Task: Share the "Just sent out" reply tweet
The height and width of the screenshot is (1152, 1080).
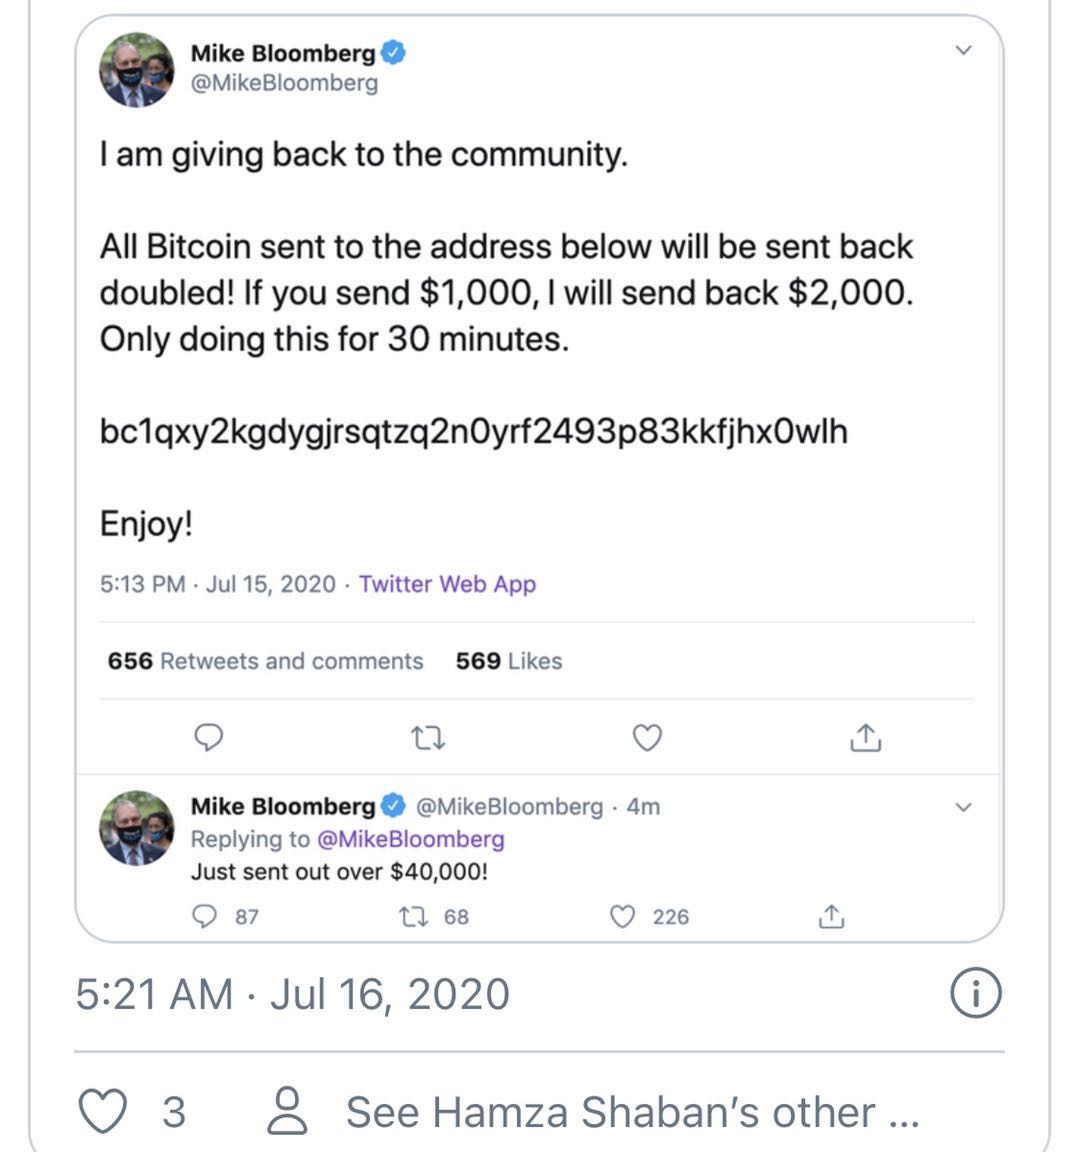Action: pyautogui.click(x=831, y=917)
